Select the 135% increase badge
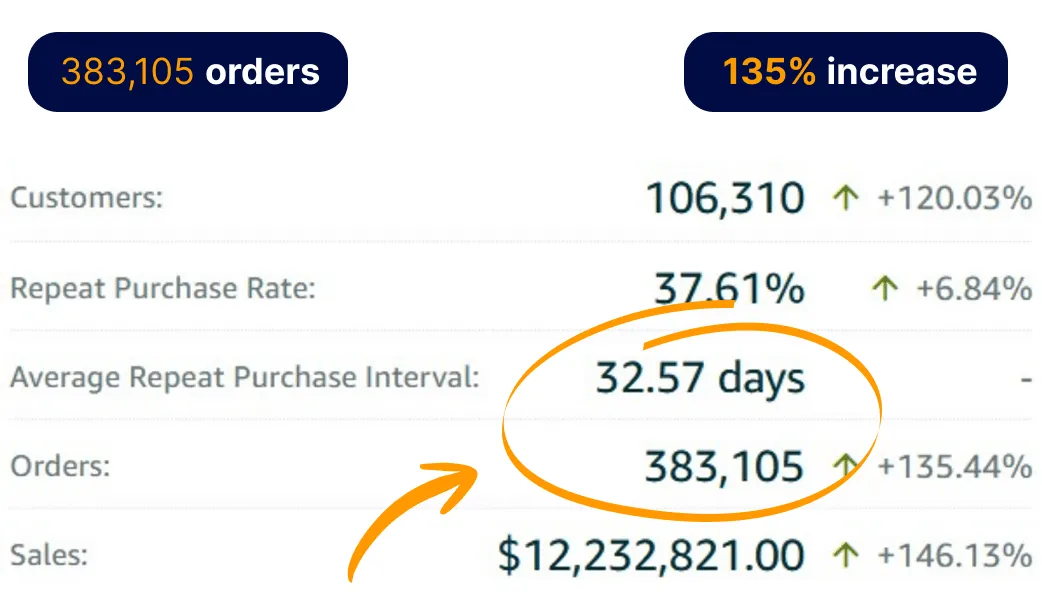 pyautogui.click(x=845, y=72)
